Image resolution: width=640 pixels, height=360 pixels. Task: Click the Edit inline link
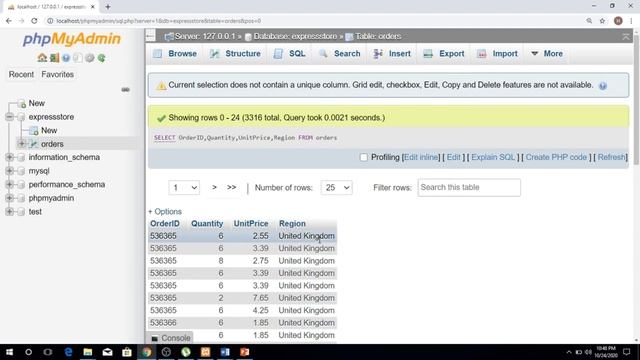(x=421, y=158)
